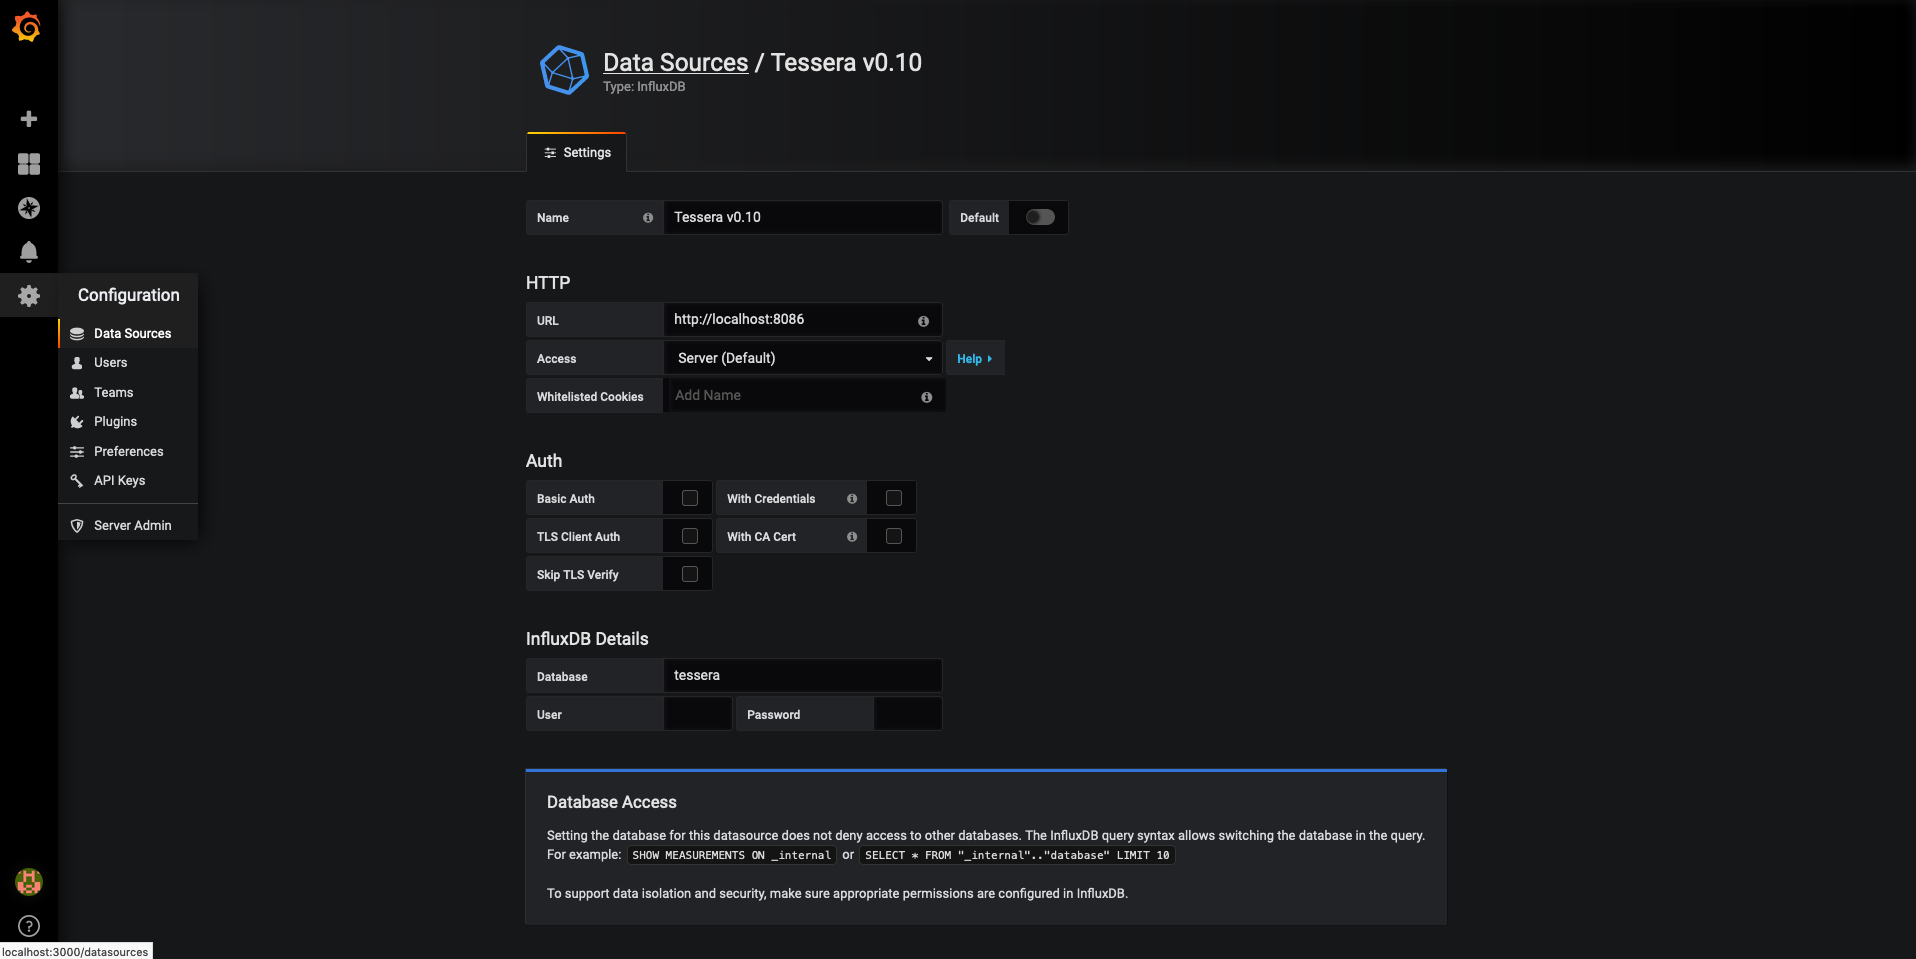Enable the With Credentials checkbox
The image size is (1916, 959).
tap(894, 498)
